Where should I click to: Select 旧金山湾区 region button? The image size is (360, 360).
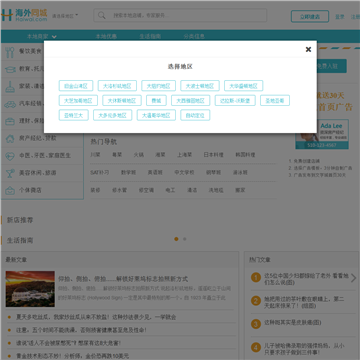[76, 86]
